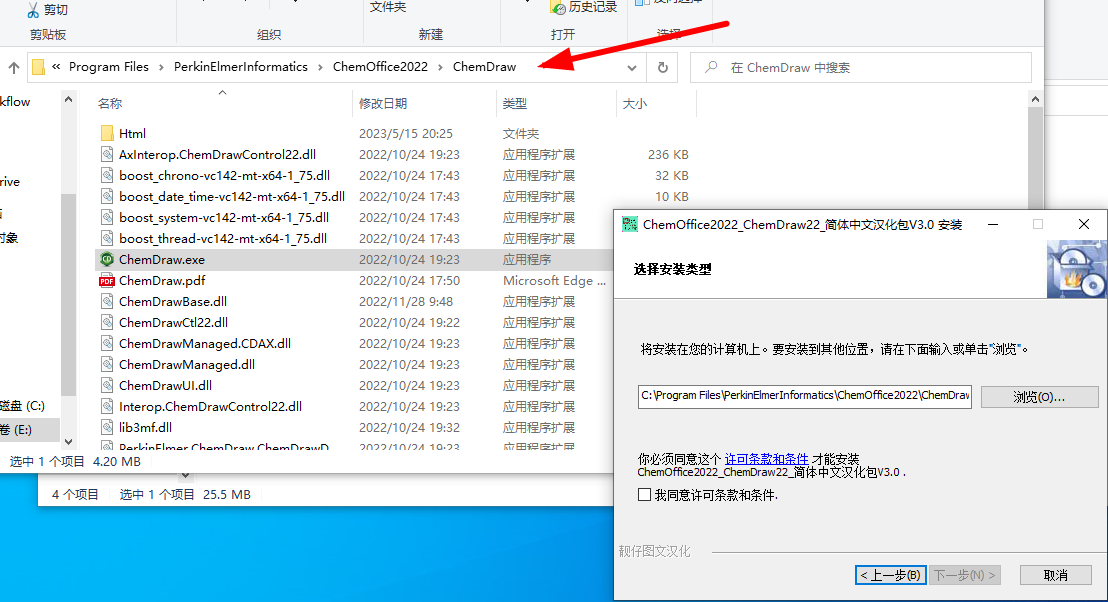Sort by Name column header

click(x=110, y=104)
